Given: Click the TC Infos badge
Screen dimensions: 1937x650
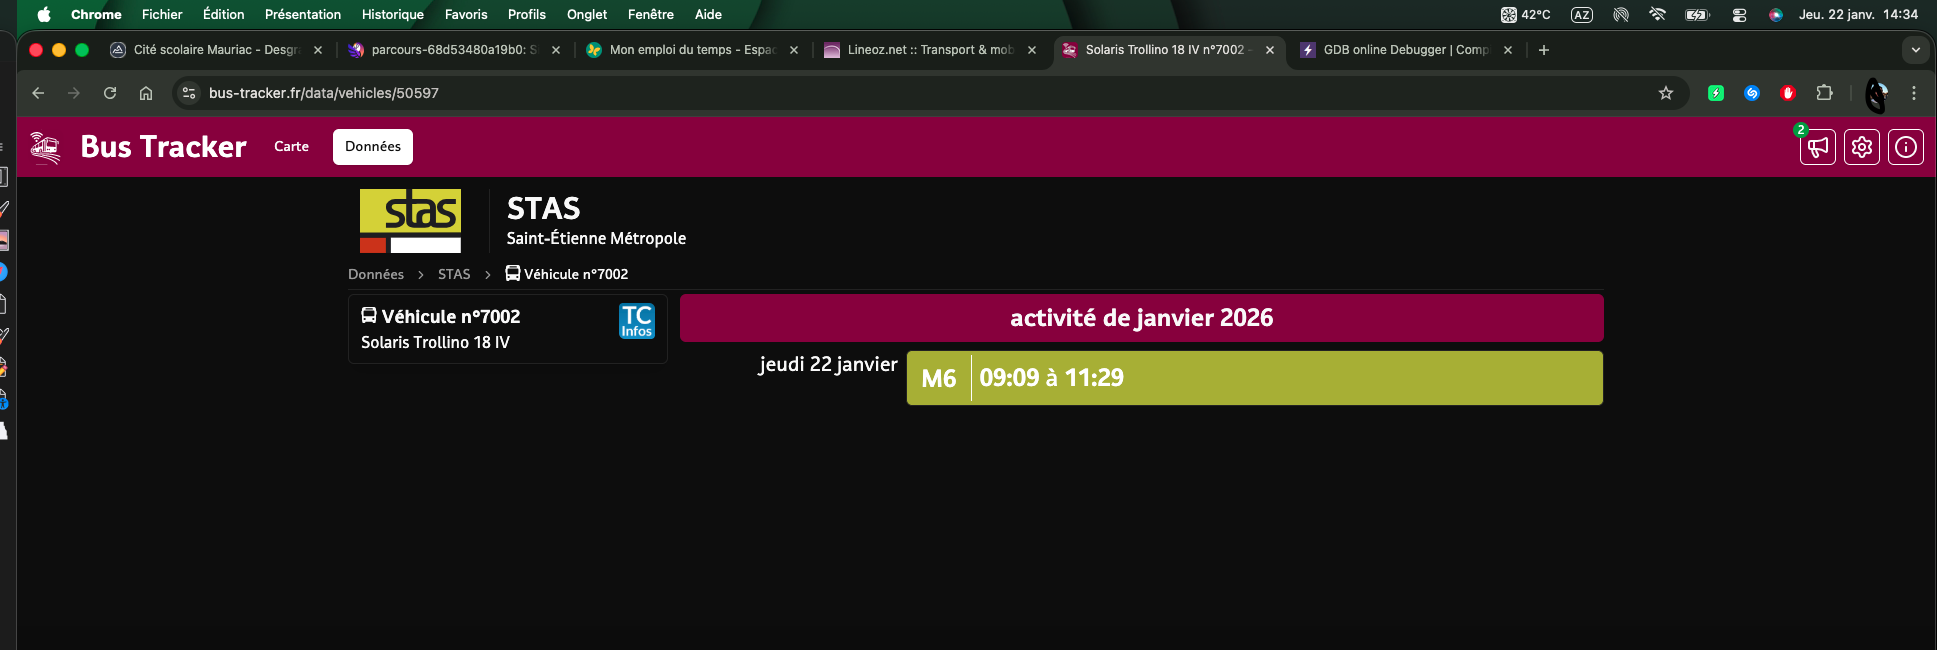Looking at the screenshot, I should point(637,321).
